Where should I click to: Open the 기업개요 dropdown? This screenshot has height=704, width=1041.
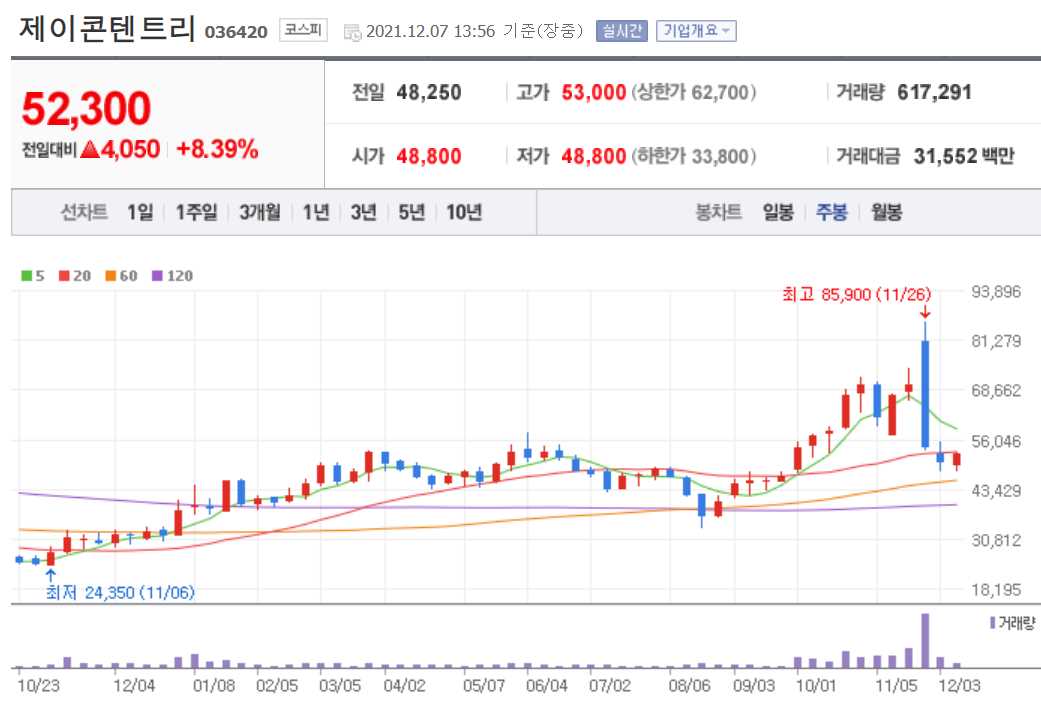696,30
